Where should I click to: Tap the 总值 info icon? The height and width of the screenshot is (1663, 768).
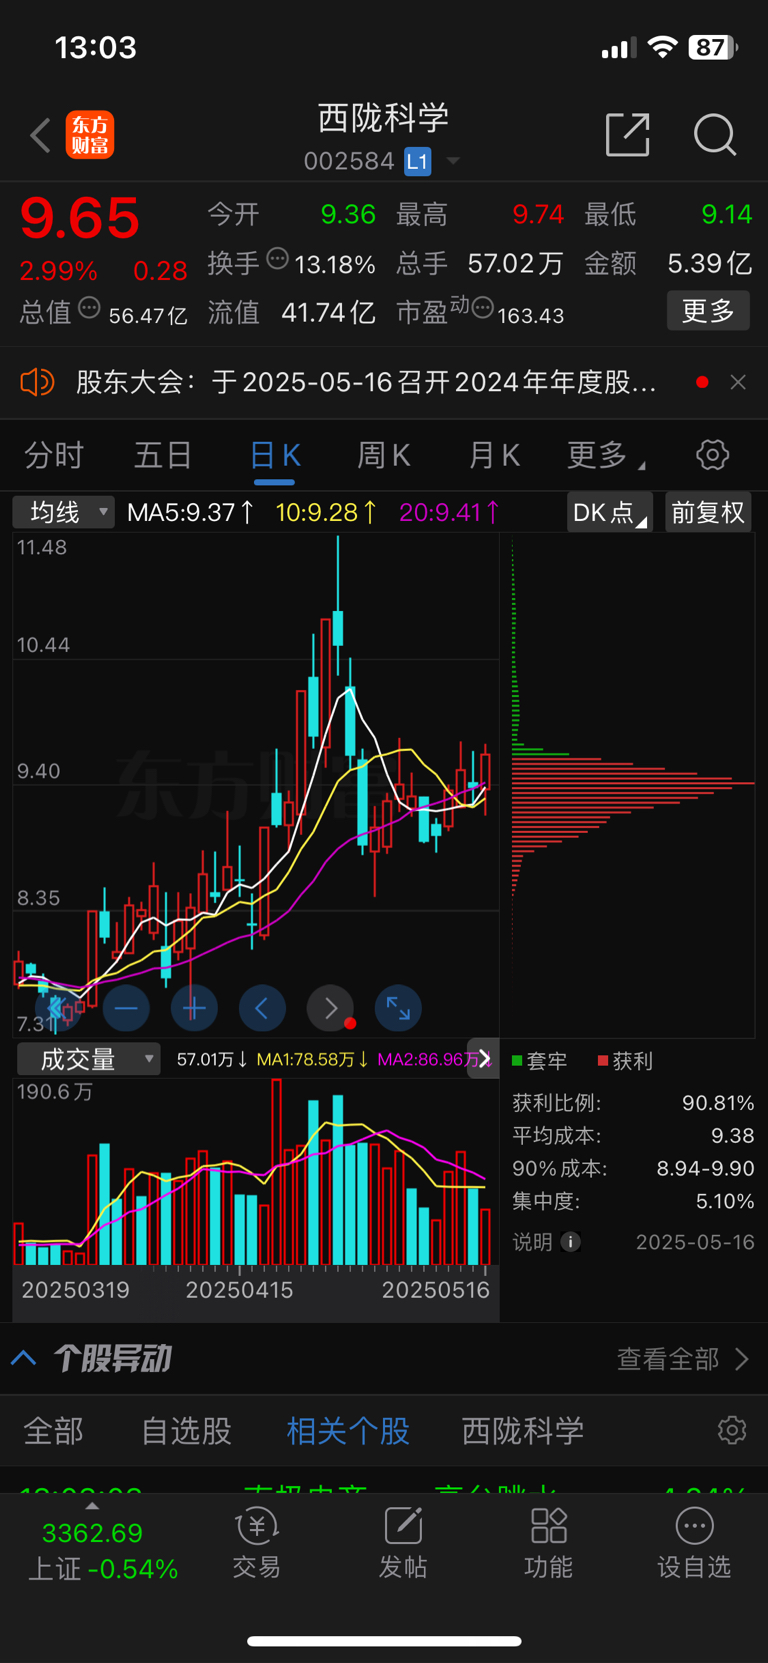pos(89,308)
